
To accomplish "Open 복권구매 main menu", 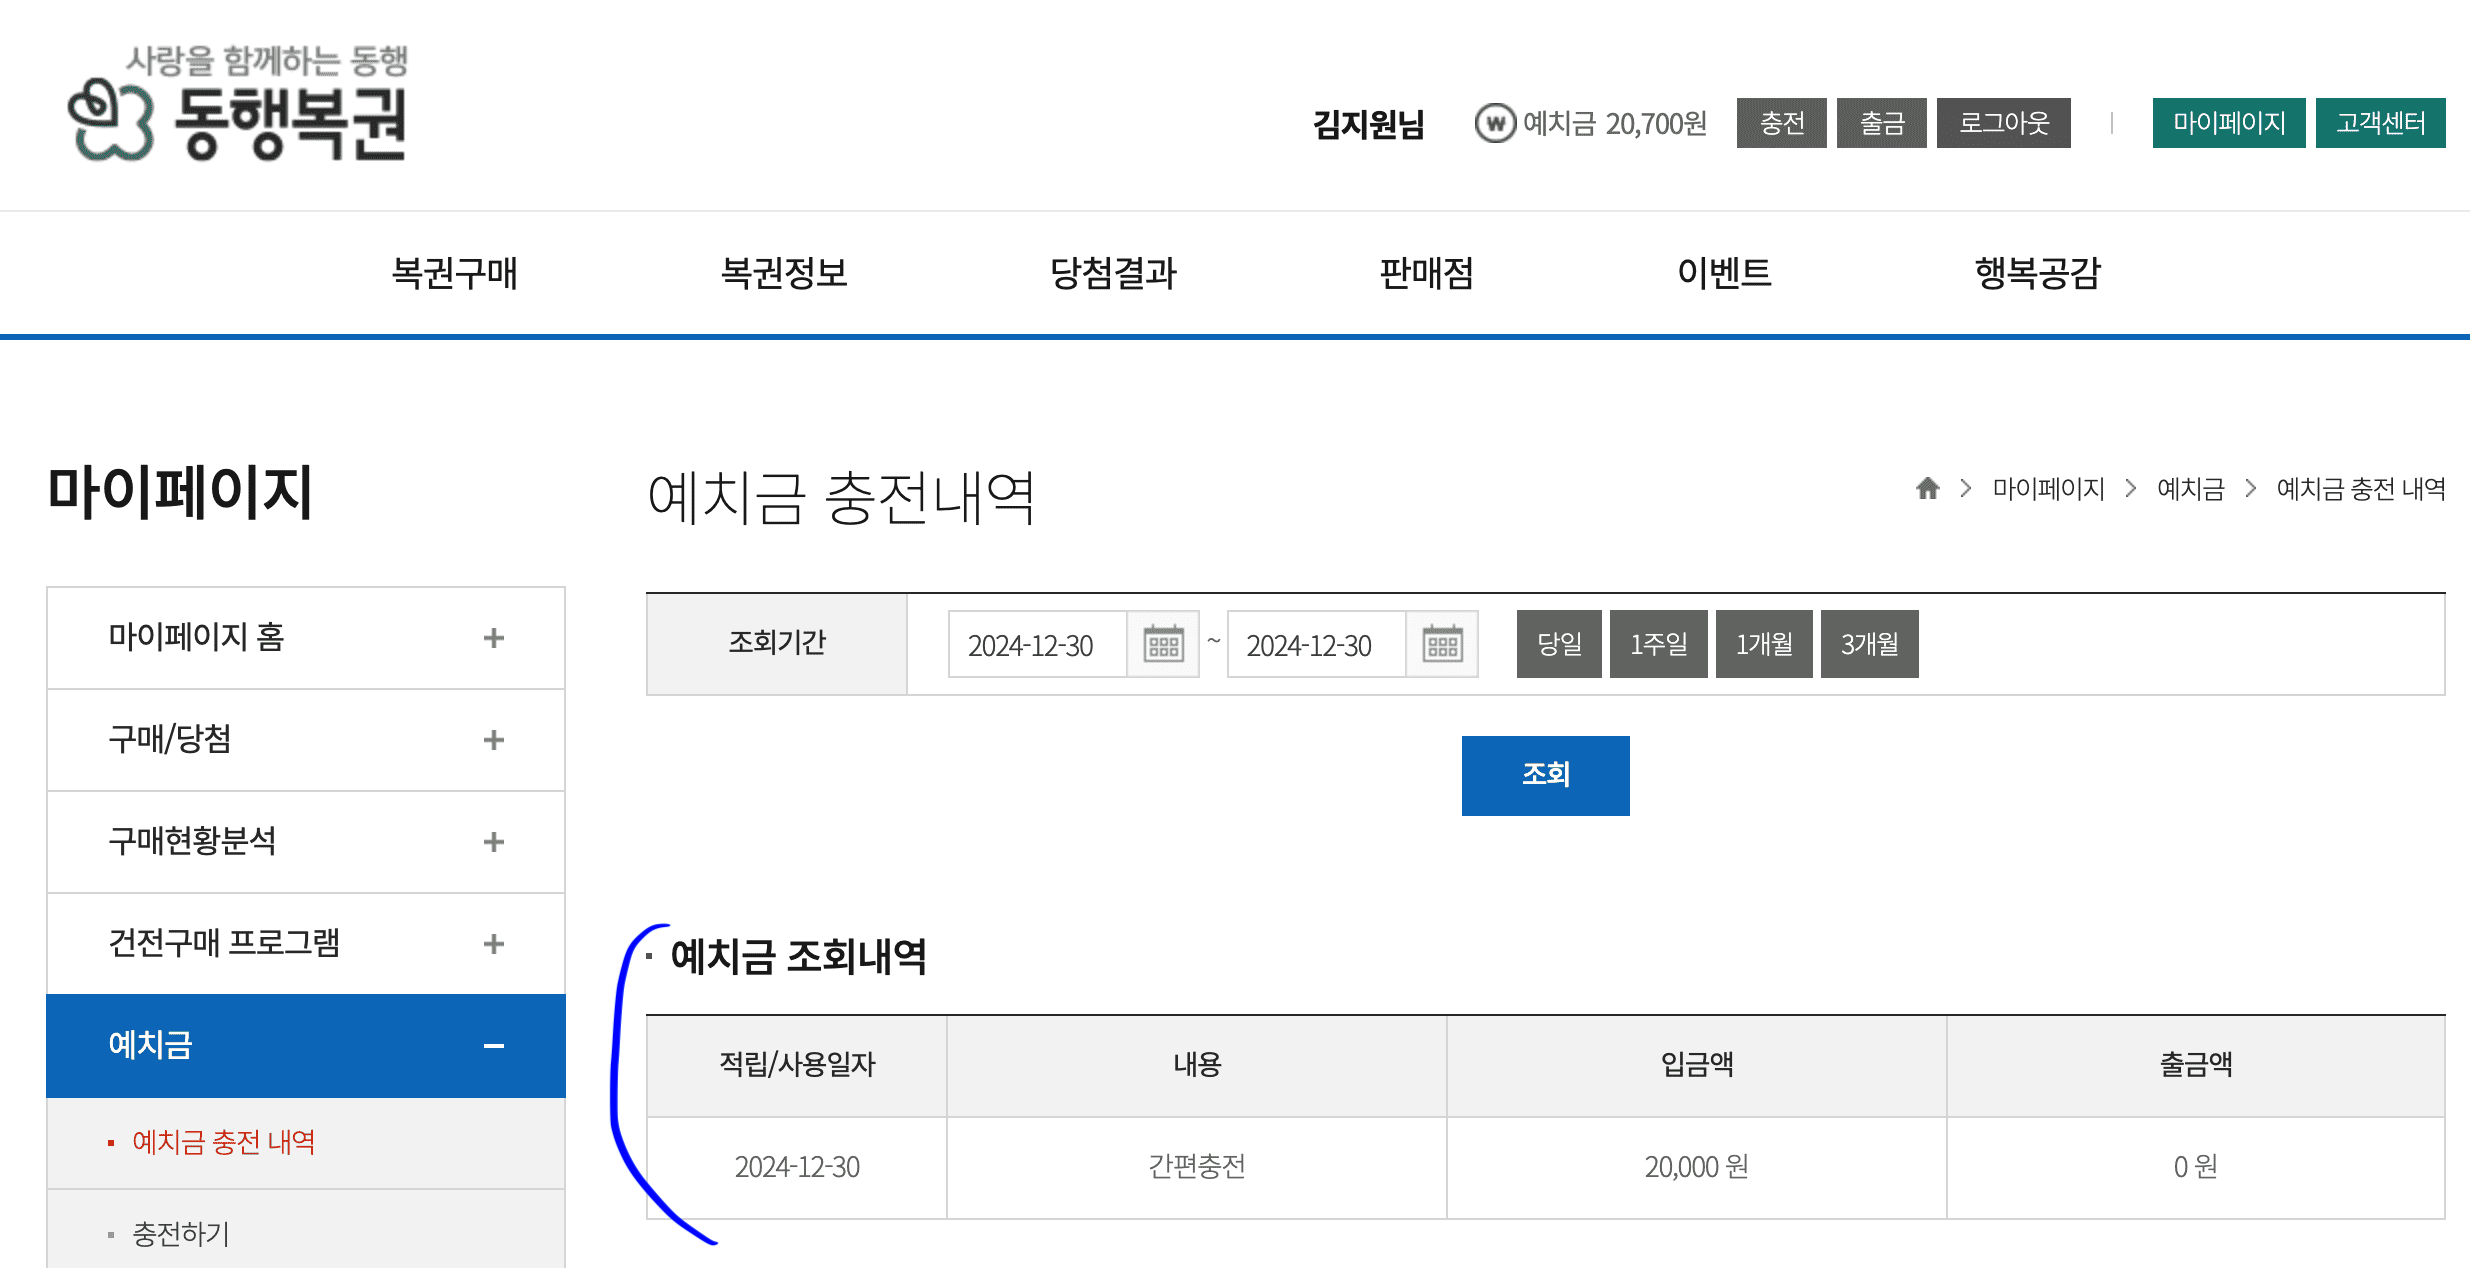I will click(x=454, y=273).
